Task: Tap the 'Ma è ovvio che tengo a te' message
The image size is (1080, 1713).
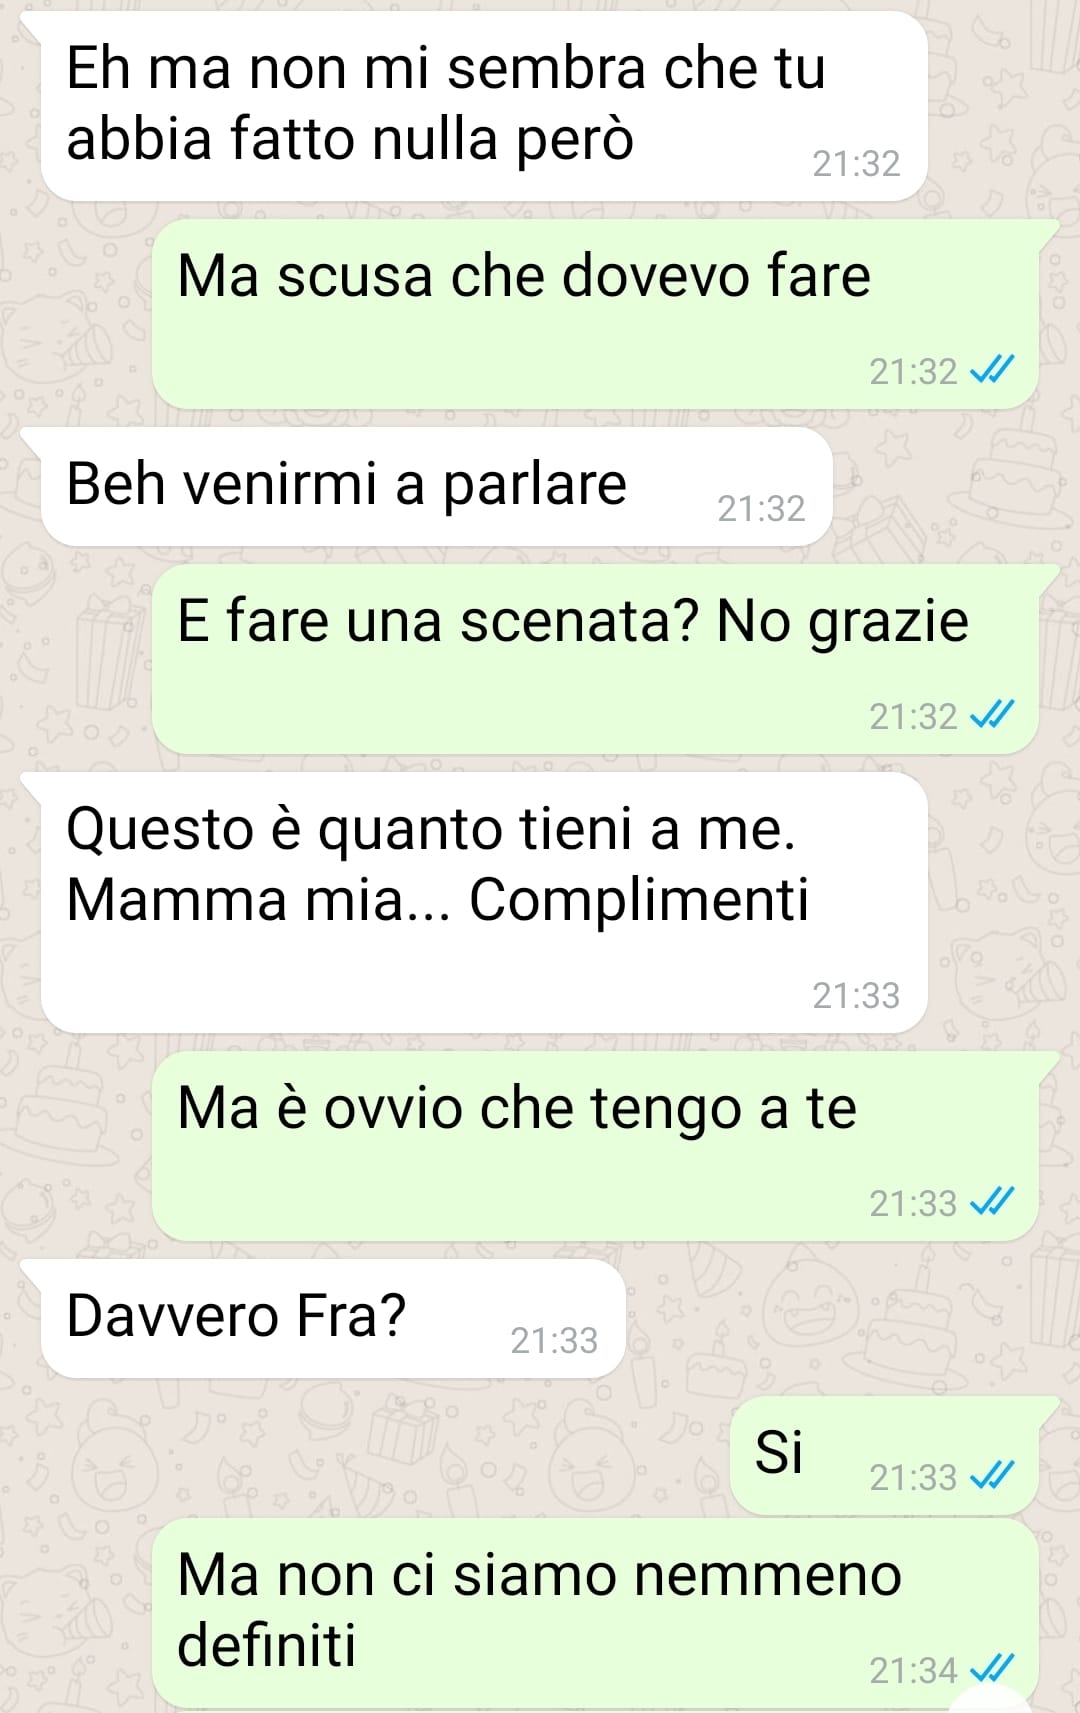Action: coord(595,1146)
